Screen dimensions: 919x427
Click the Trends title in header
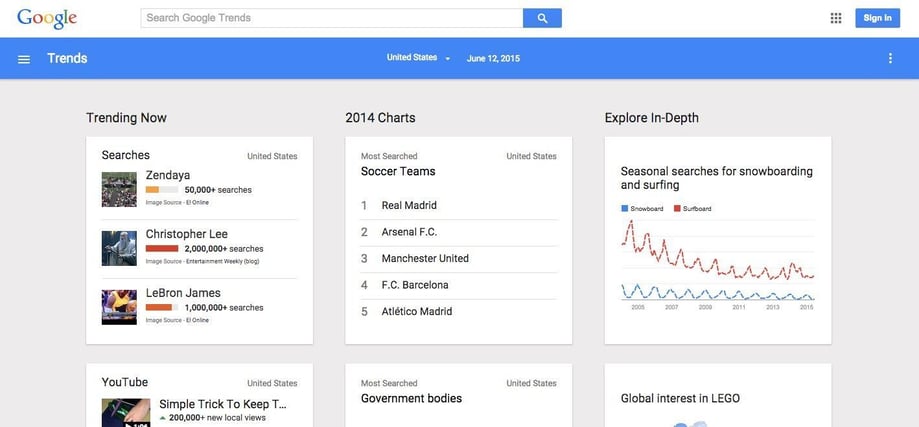pos(67,58)
